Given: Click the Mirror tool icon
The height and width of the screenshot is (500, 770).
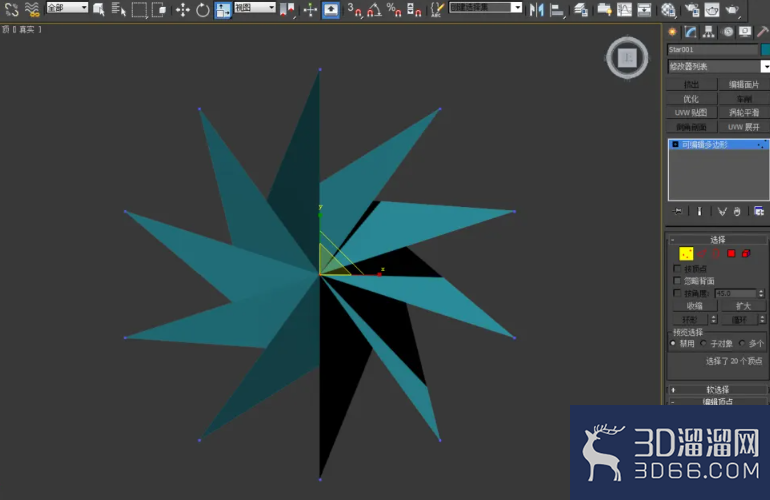Looking at the screenshot, I should [536, 10].
